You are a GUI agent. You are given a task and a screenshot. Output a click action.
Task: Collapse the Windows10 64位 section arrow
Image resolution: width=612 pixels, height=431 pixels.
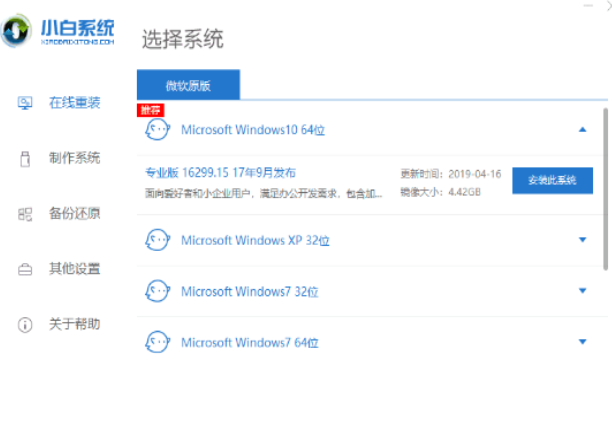click(x=582, y=130)
